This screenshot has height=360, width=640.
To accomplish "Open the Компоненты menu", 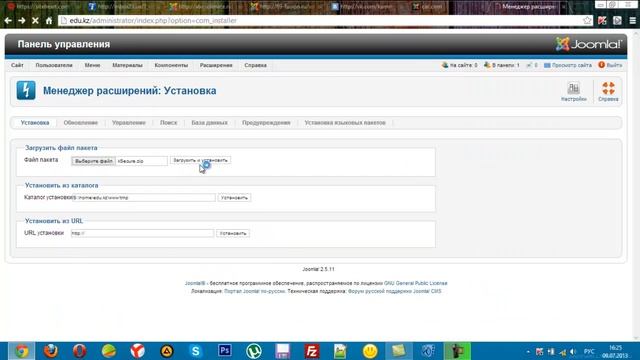I will pyautogui.click(x=171, y=65).
